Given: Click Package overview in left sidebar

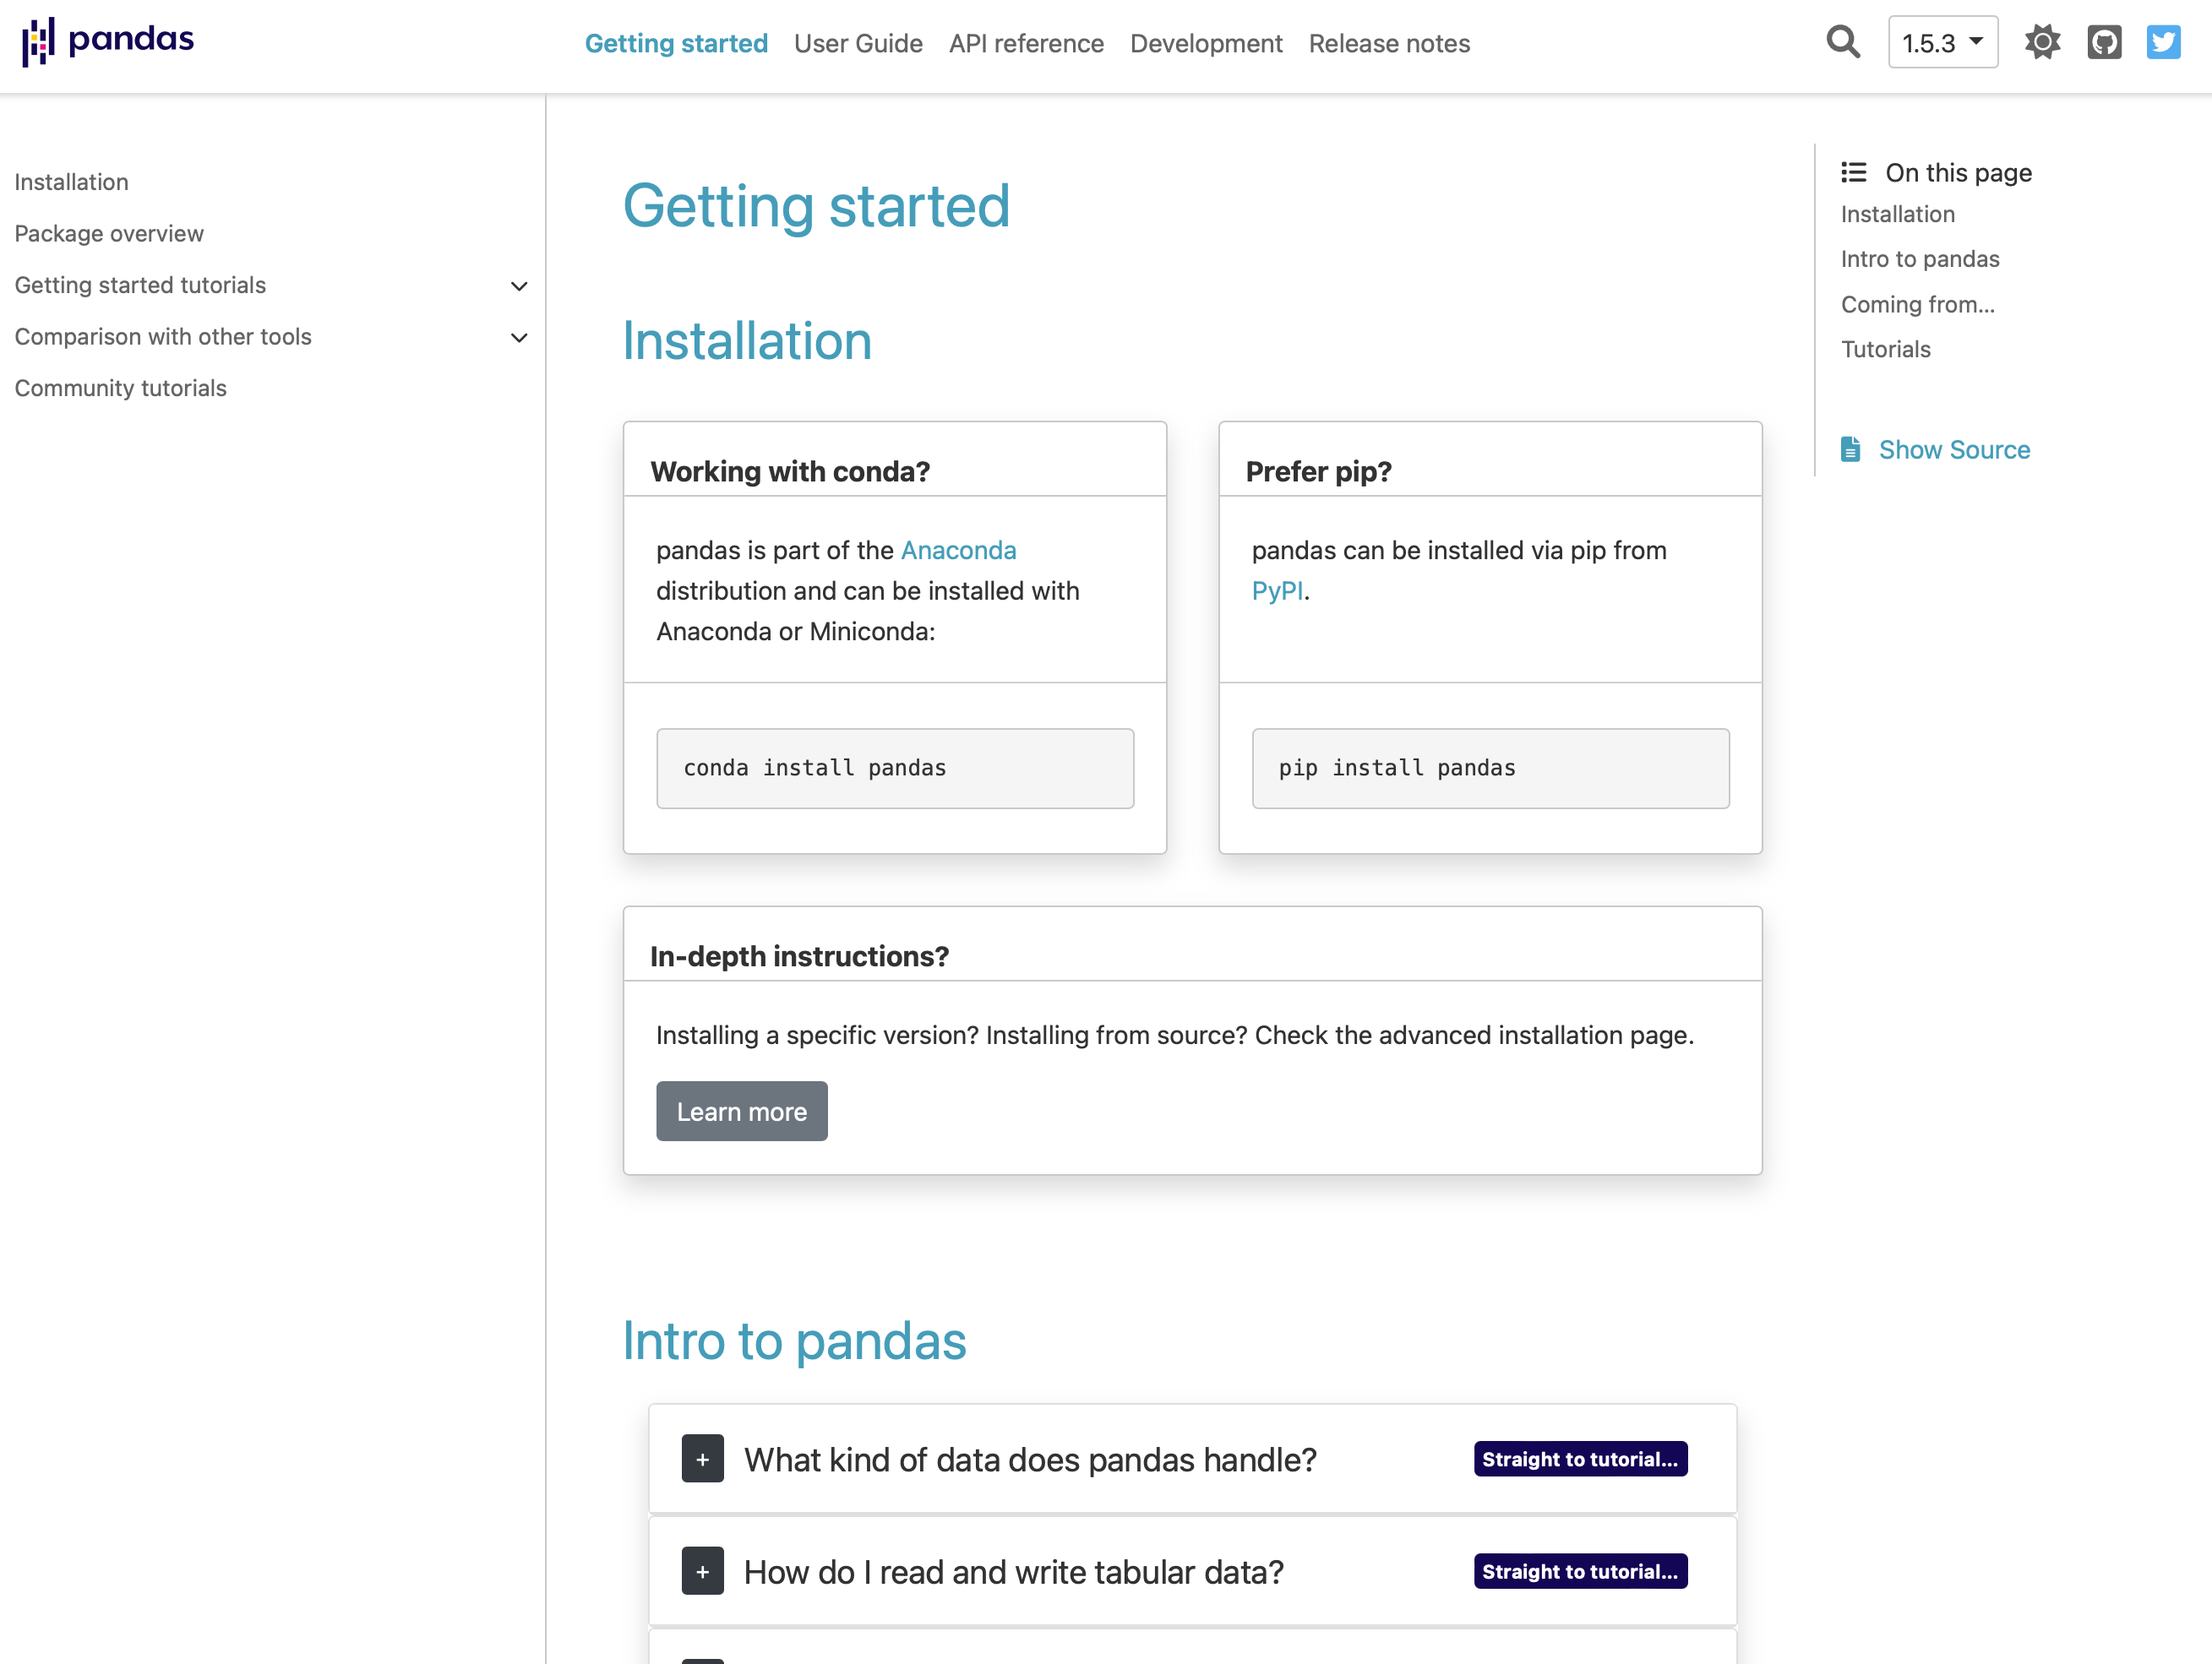Looking at the screenshot, I should point(109,233).
